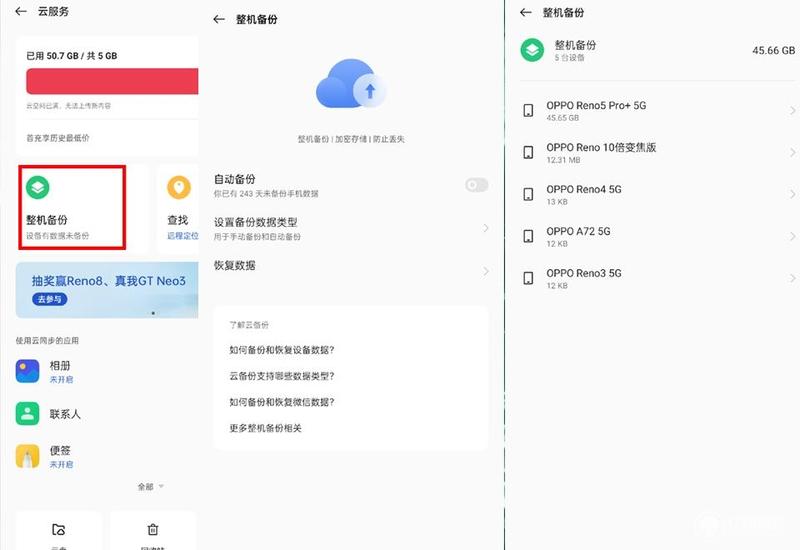Open chevron for OPPO A72 5G

tap(792, 236)
